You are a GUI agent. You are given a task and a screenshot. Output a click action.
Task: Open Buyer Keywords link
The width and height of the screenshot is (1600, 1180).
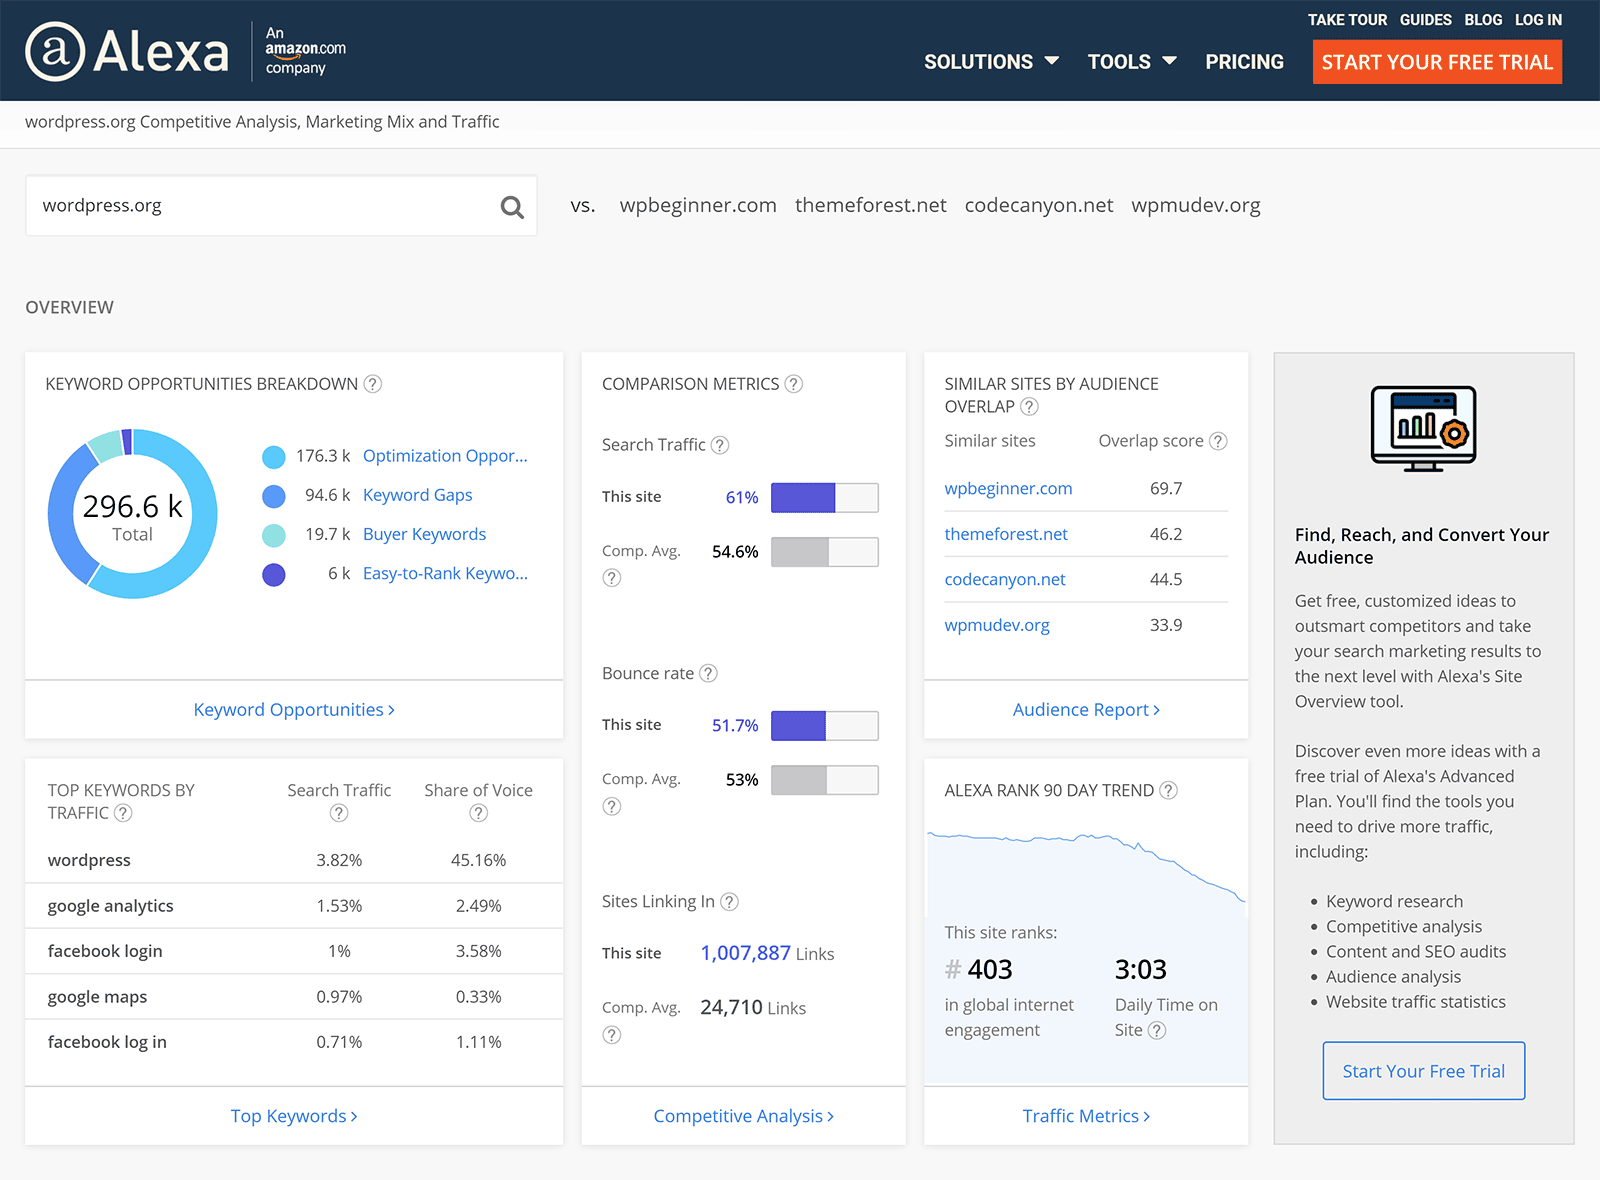[x=424, y=534]
